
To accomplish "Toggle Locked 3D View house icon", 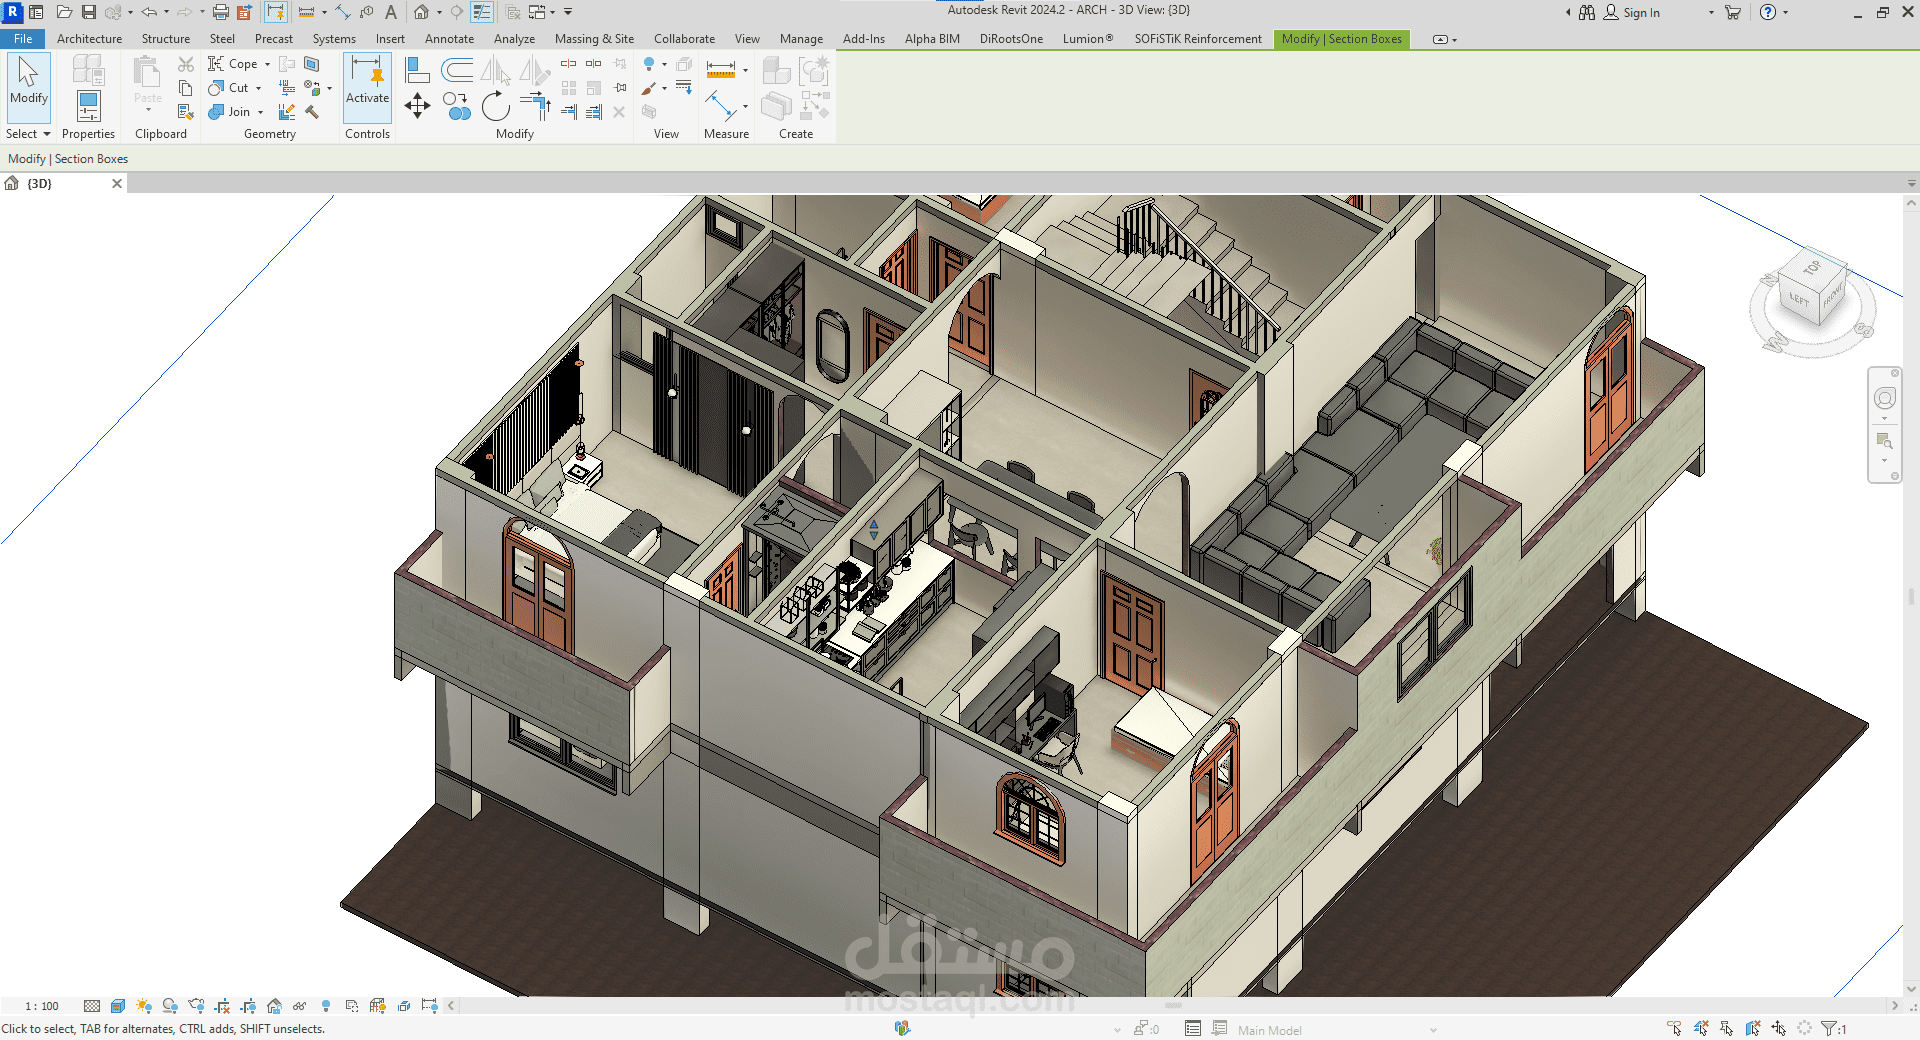I will pos(274,1006).
